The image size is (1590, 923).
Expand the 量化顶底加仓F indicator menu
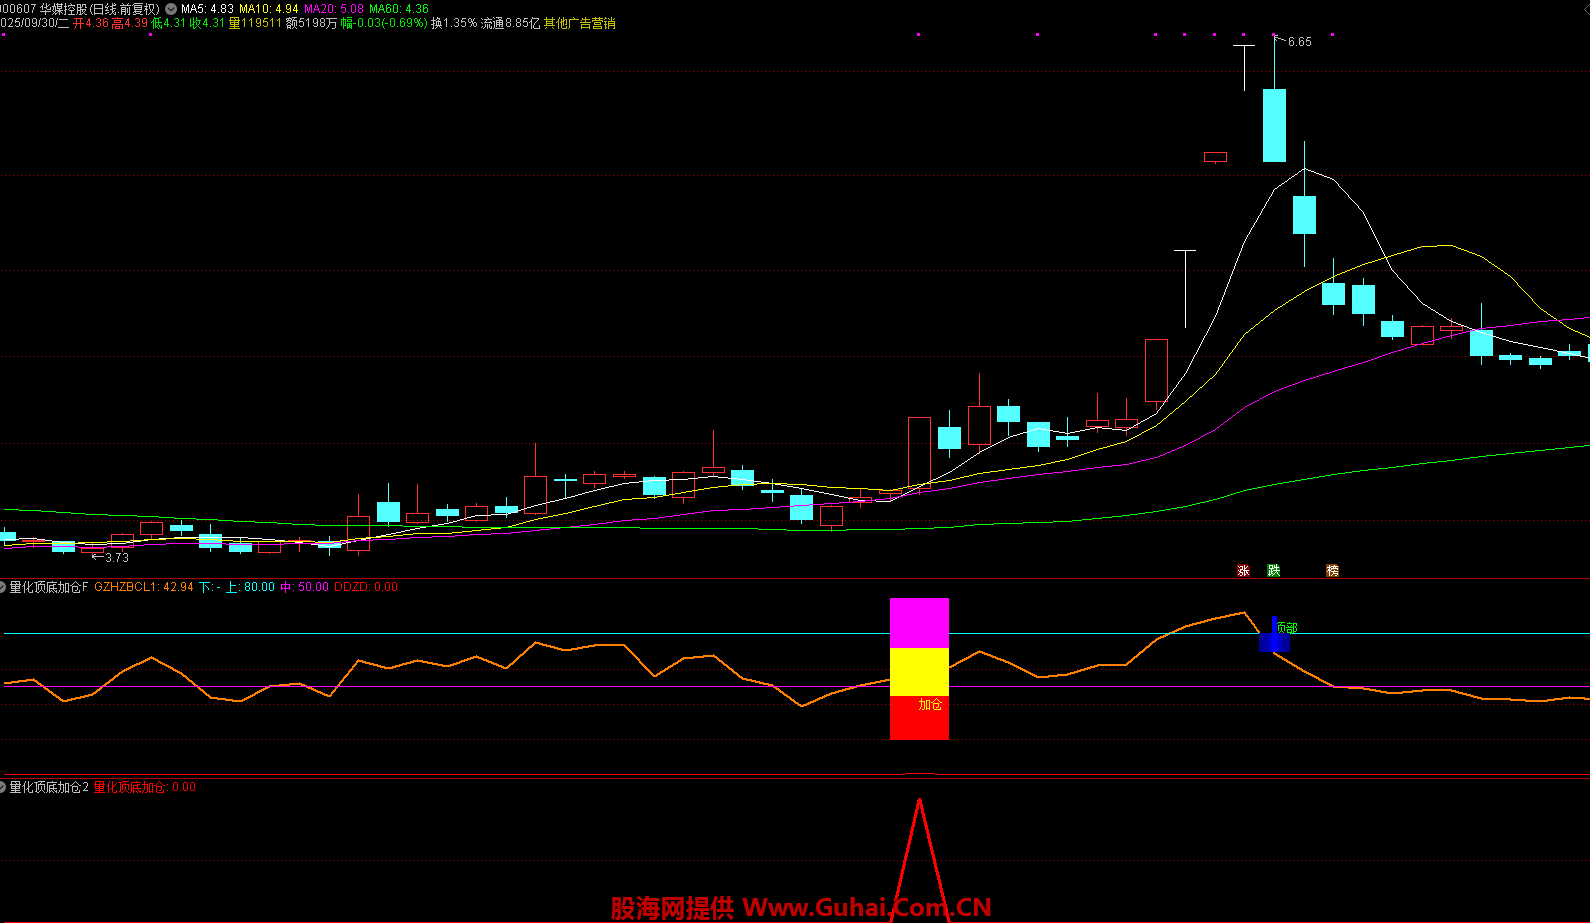coord(3,588)
